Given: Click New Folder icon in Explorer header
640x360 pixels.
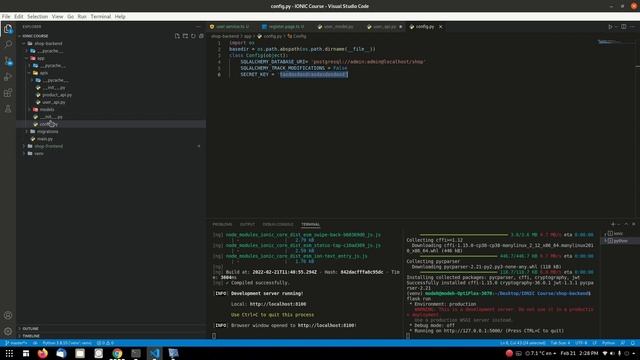Looking at the screenshot, I should (185, 36).
